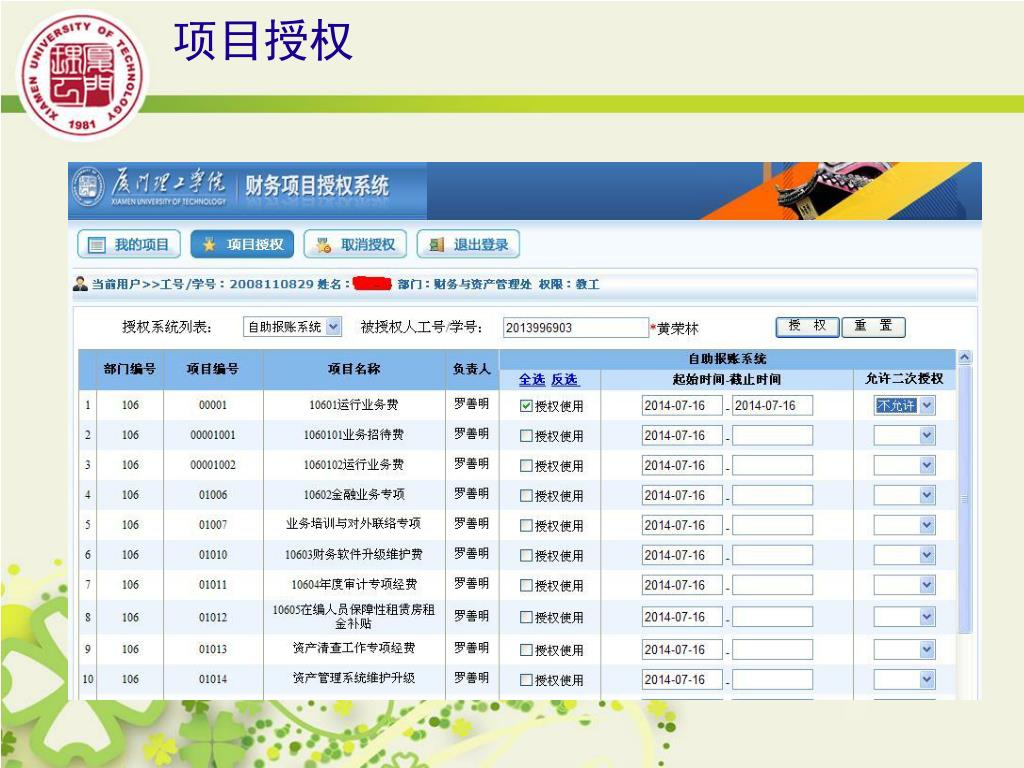
Task: Click the 全选 link
Action: (532, 379)
